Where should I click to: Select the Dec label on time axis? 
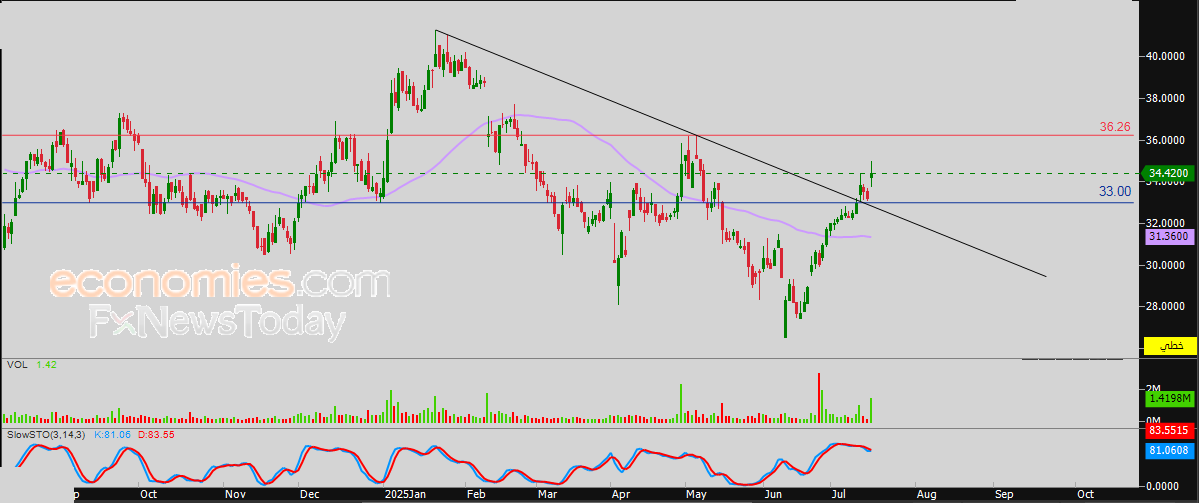[310, 495]
